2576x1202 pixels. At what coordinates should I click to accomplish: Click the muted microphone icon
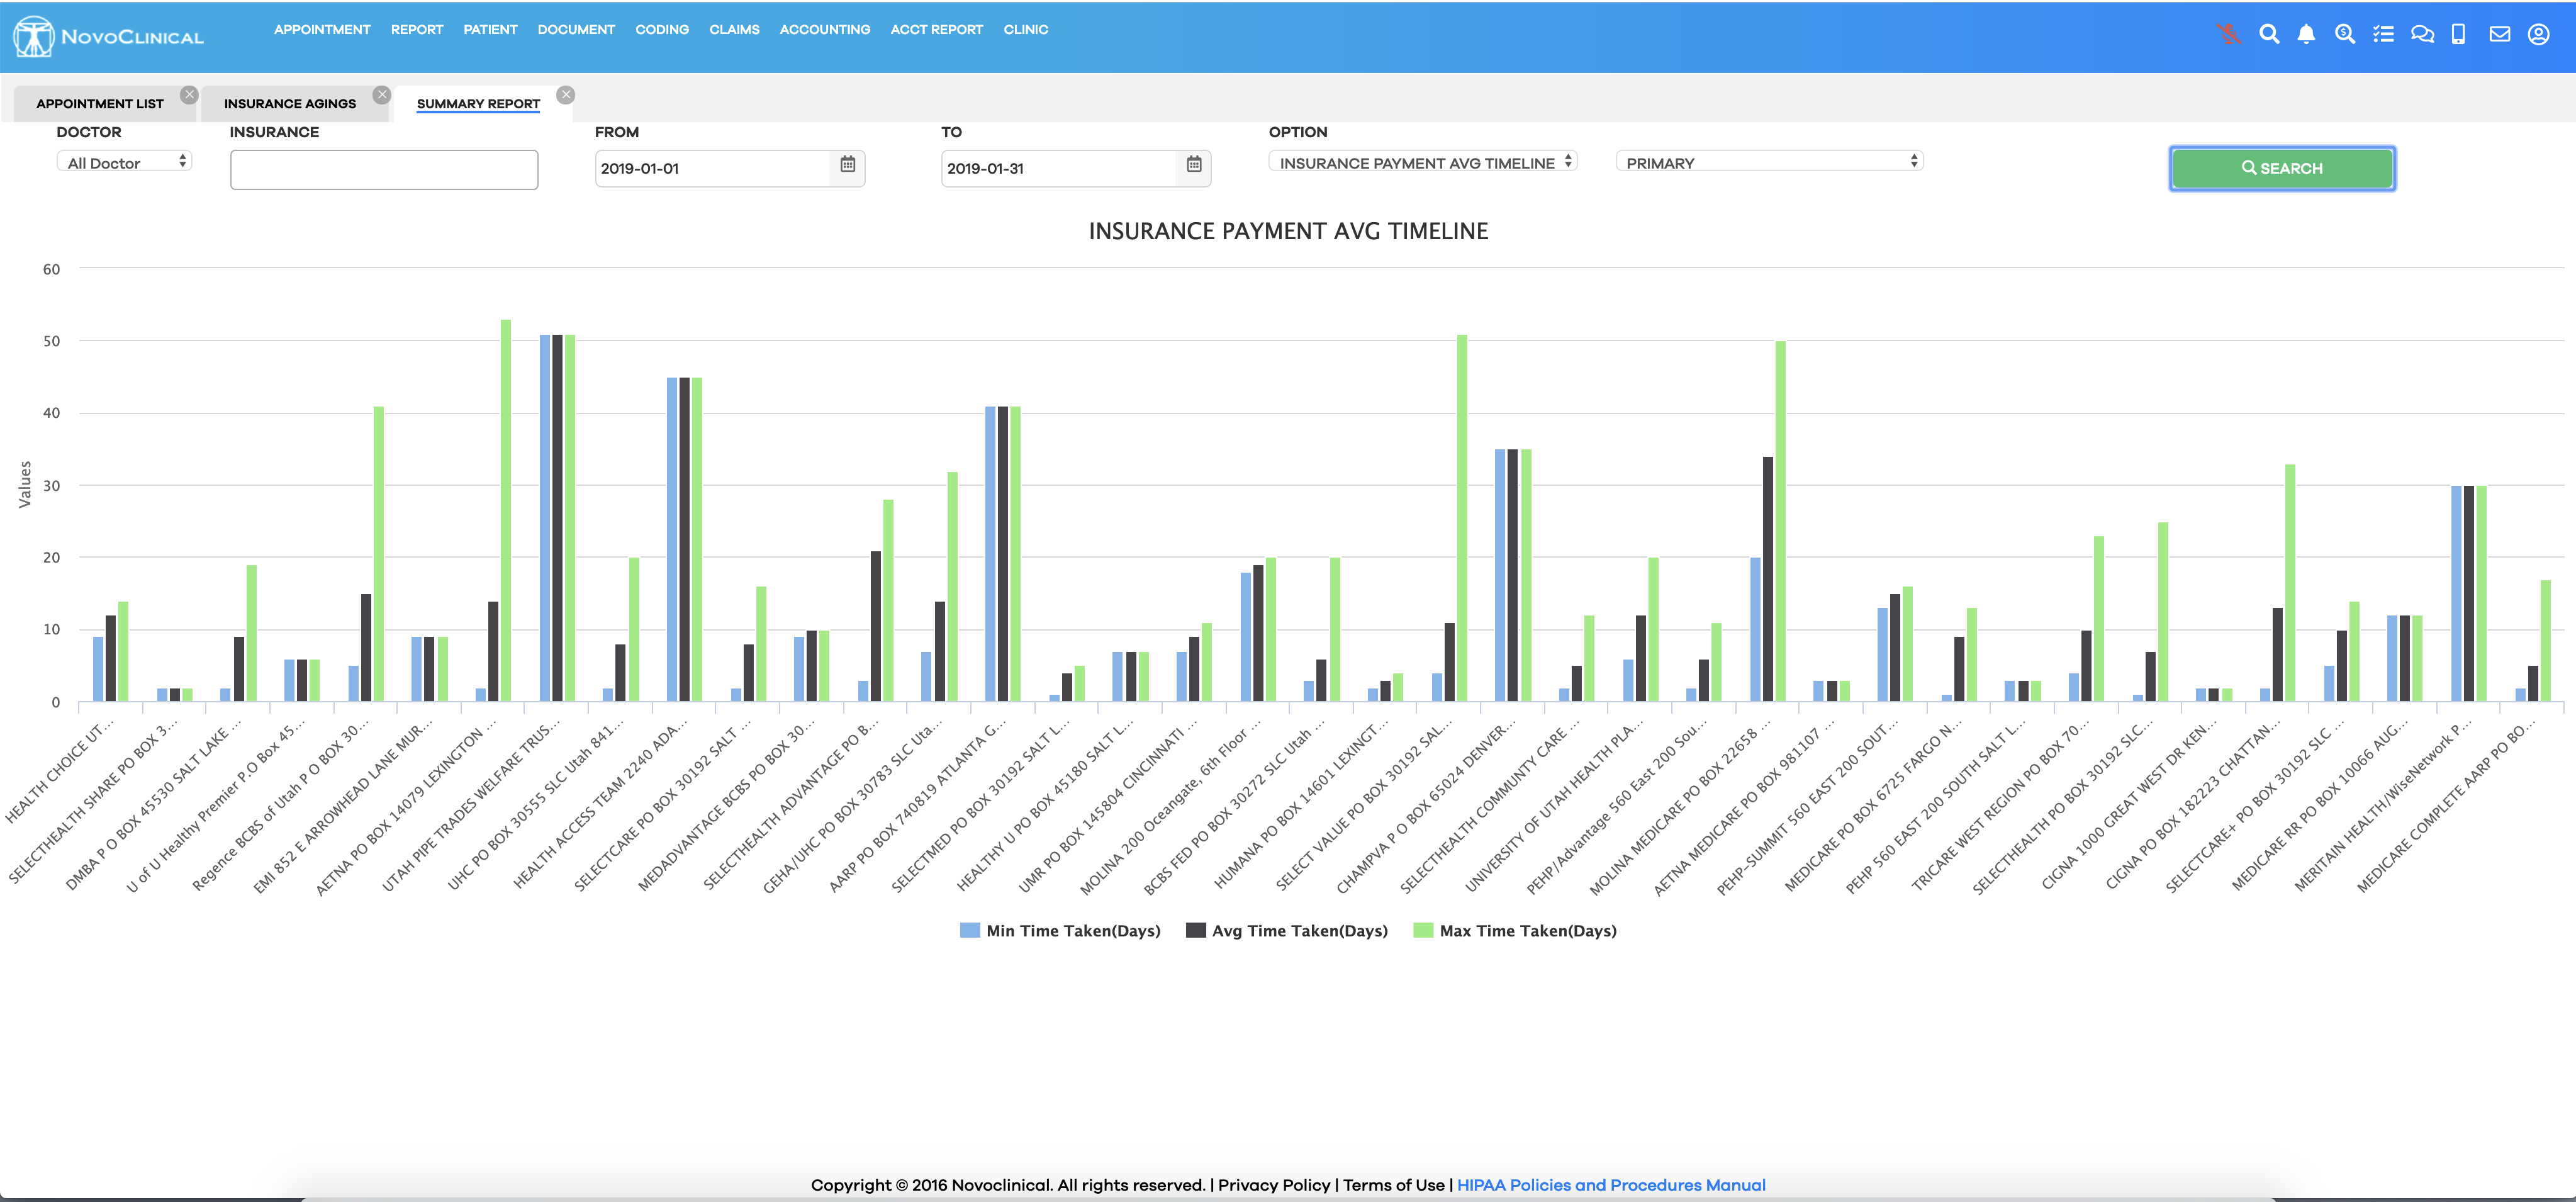coord(2228,34)
